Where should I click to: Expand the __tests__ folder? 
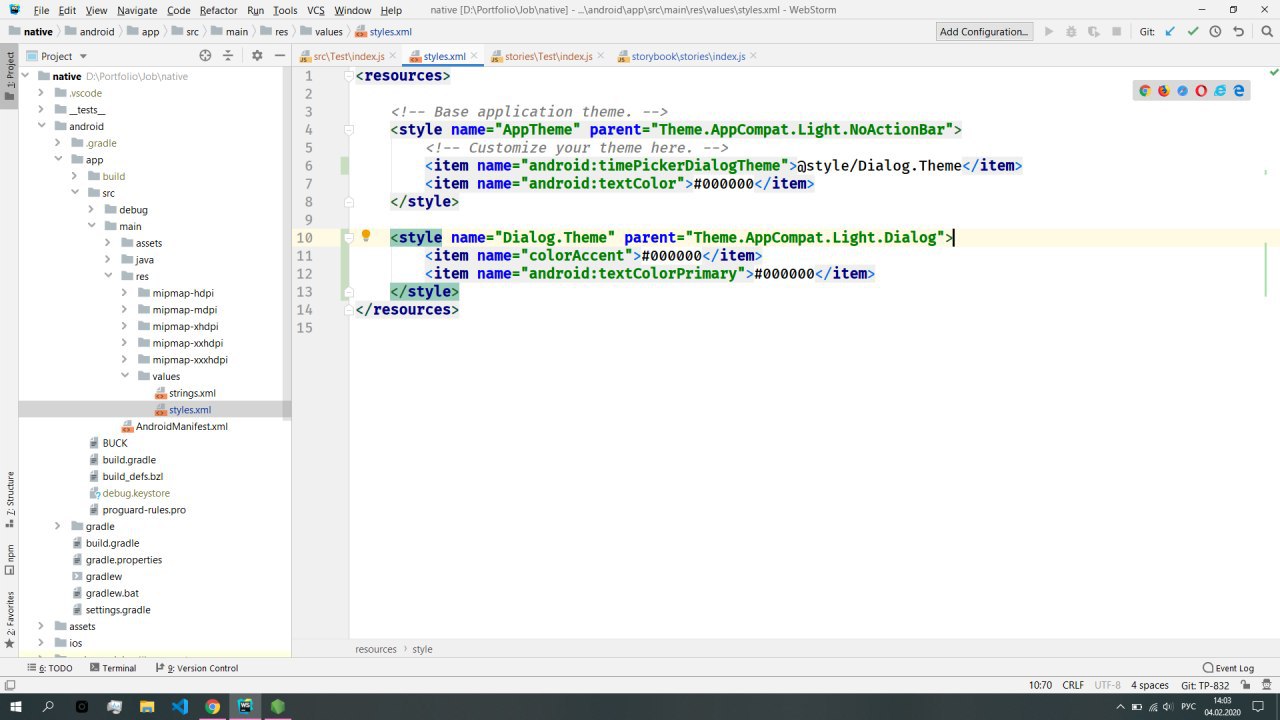42,110
